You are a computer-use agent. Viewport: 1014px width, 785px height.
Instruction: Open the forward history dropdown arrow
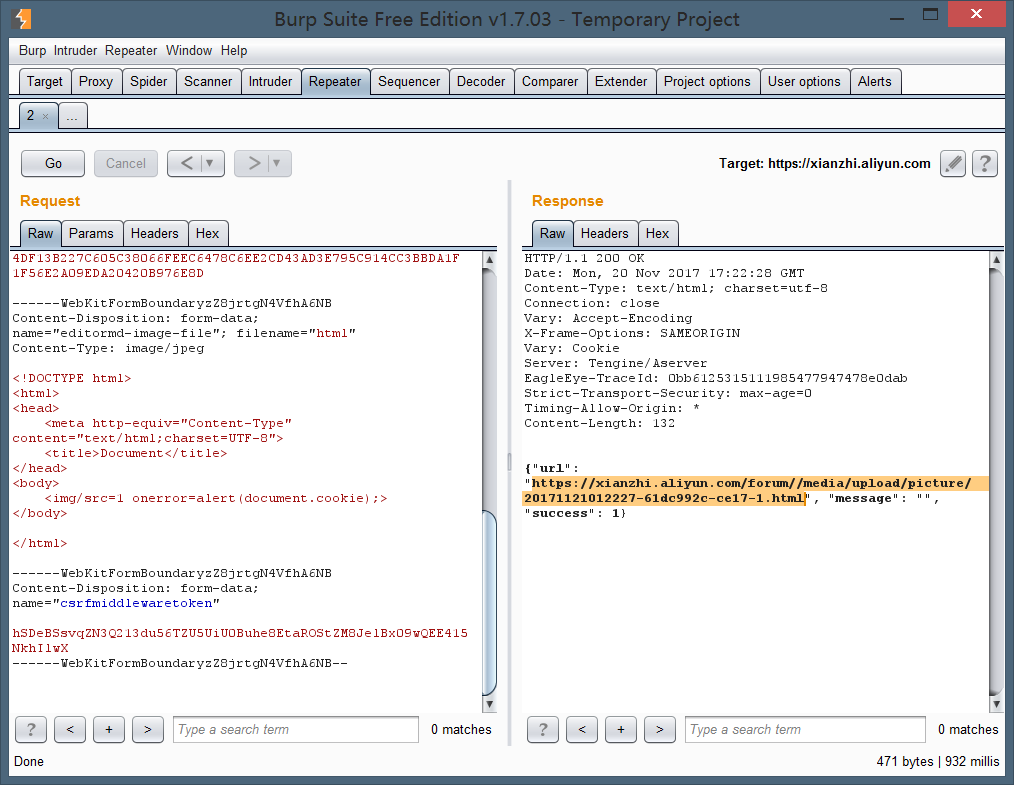pyautogui.click(x=277, y=164)
